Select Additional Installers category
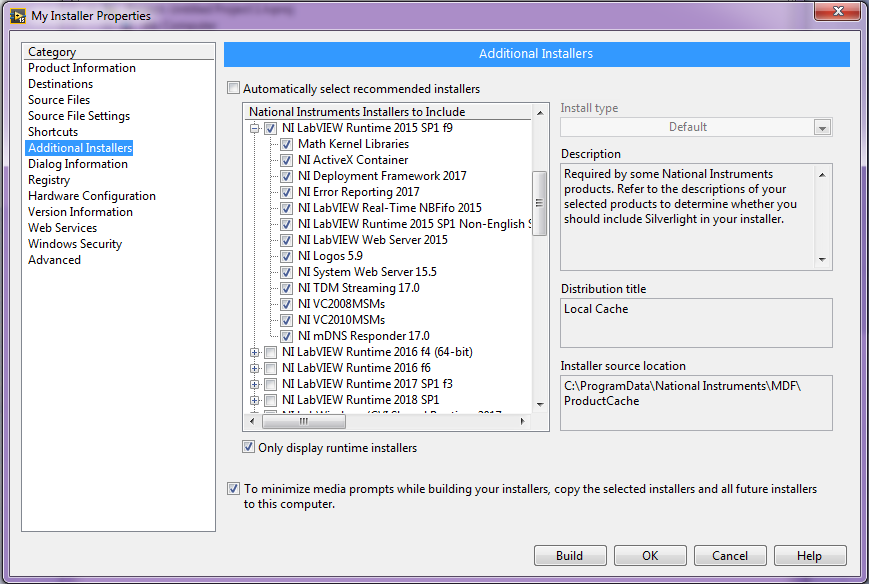 pyautogui.click(x=80, y=148)
